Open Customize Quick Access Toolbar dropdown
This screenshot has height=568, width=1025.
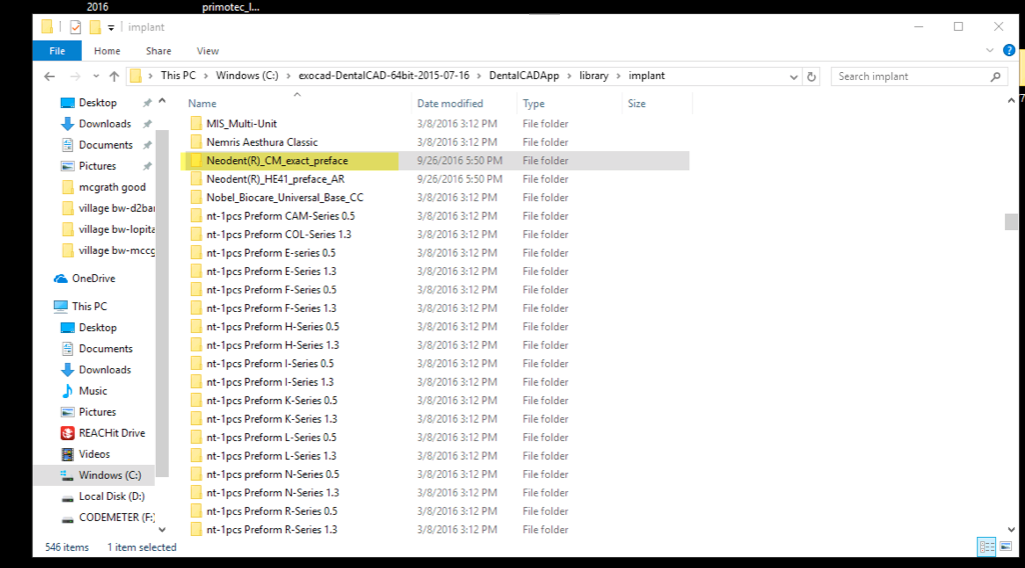[111, 27]
